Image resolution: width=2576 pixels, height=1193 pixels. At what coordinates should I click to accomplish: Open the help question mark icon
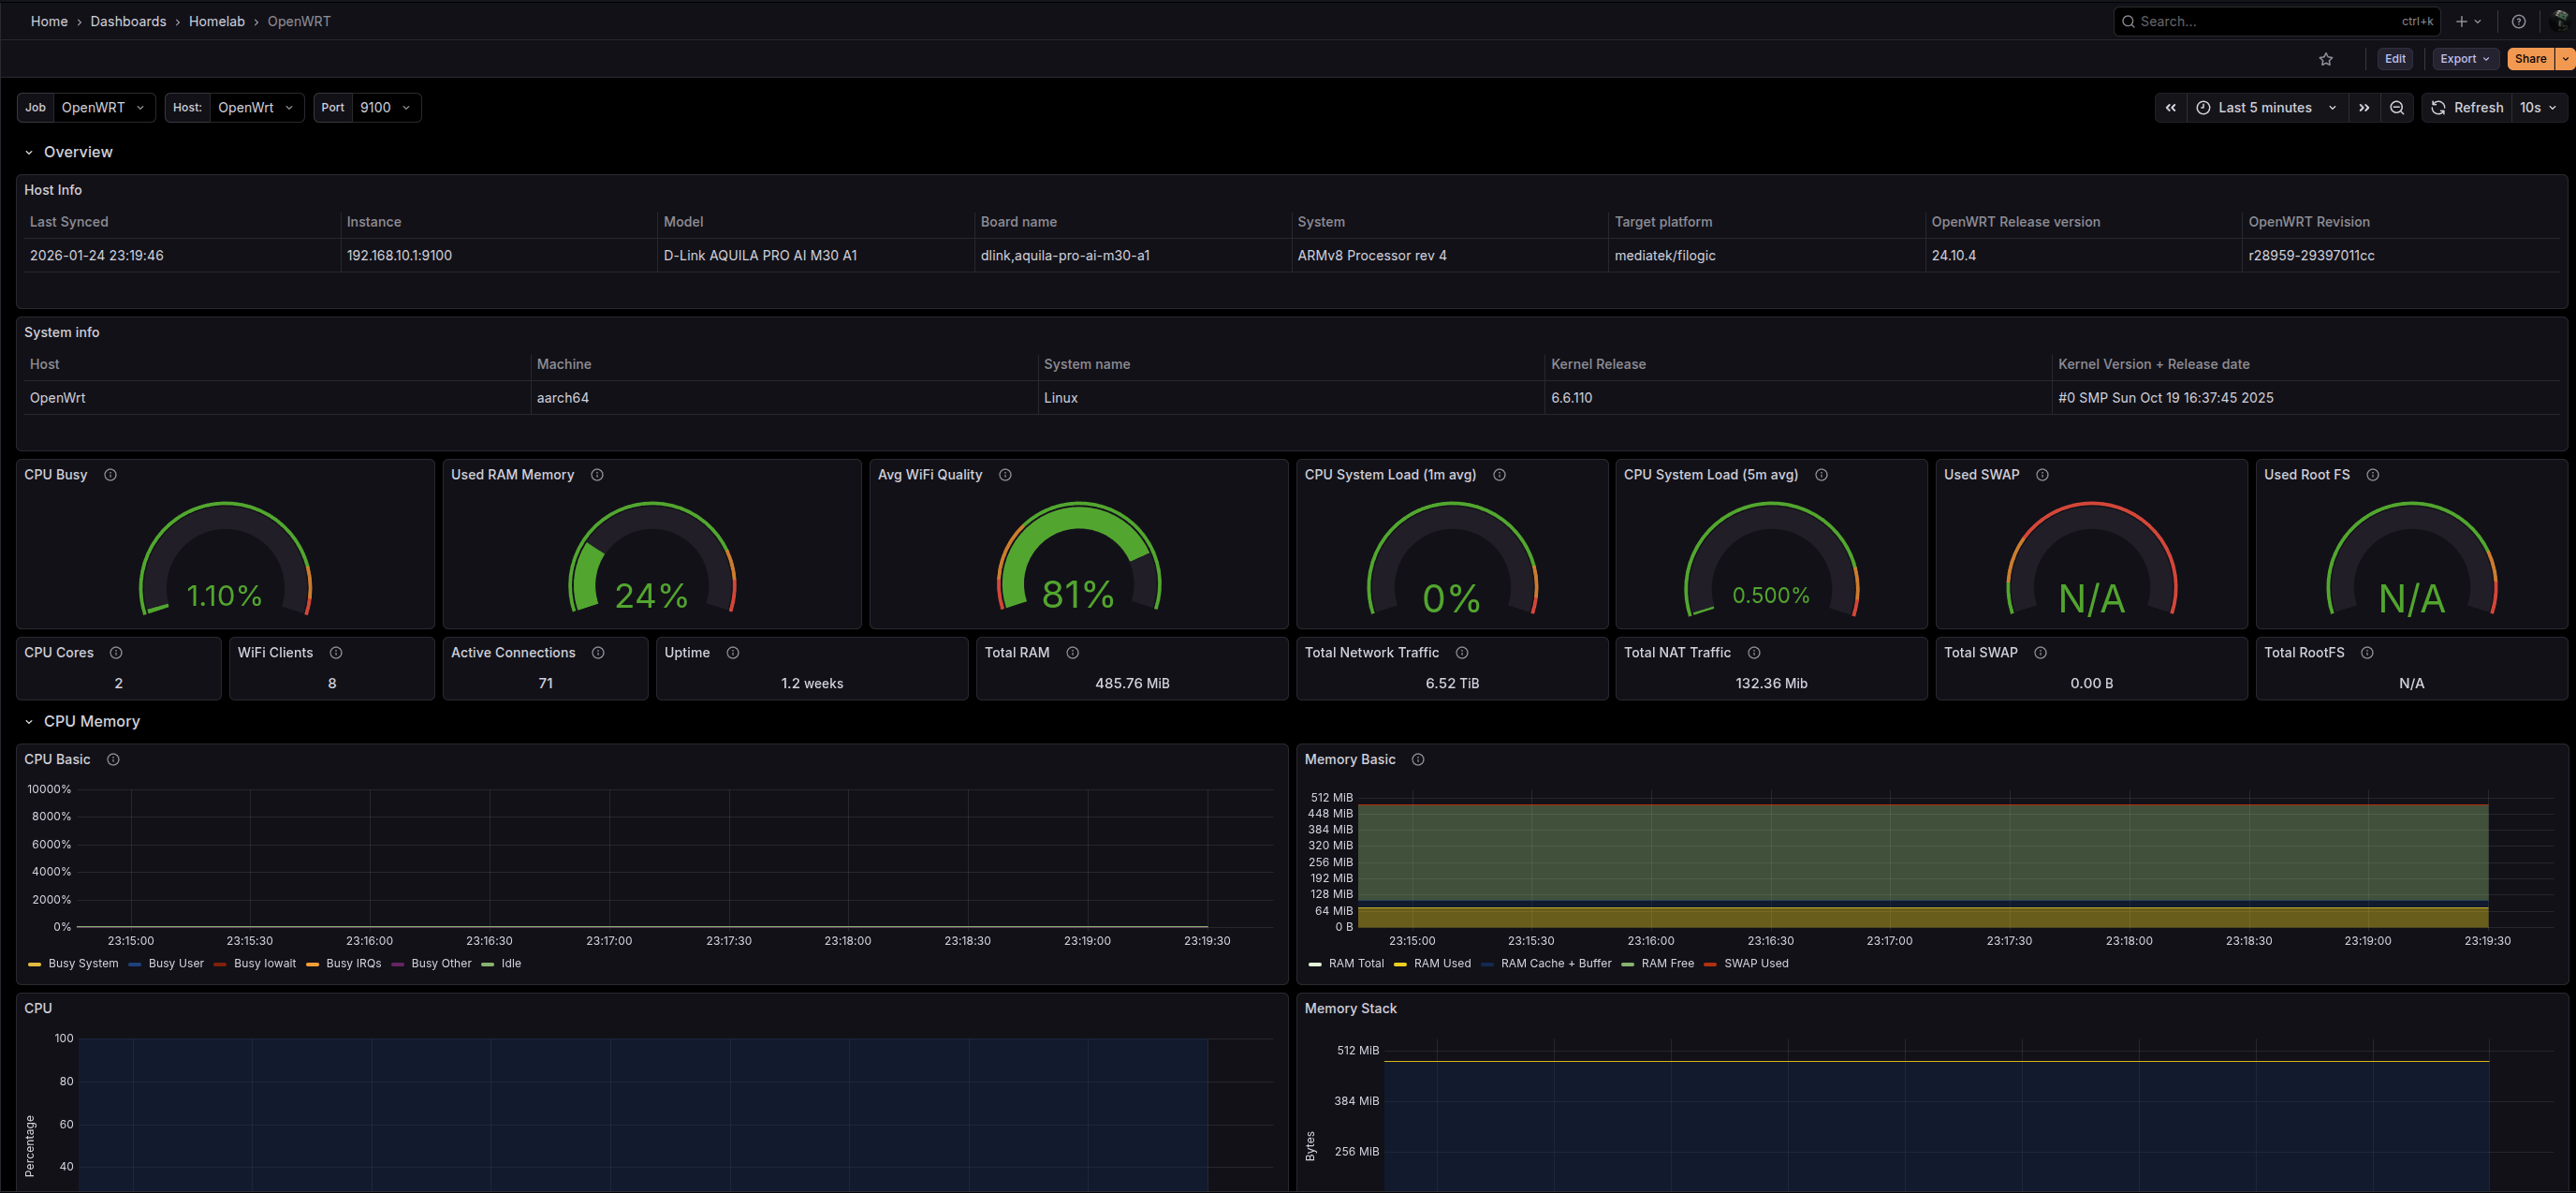(2518, 21)
